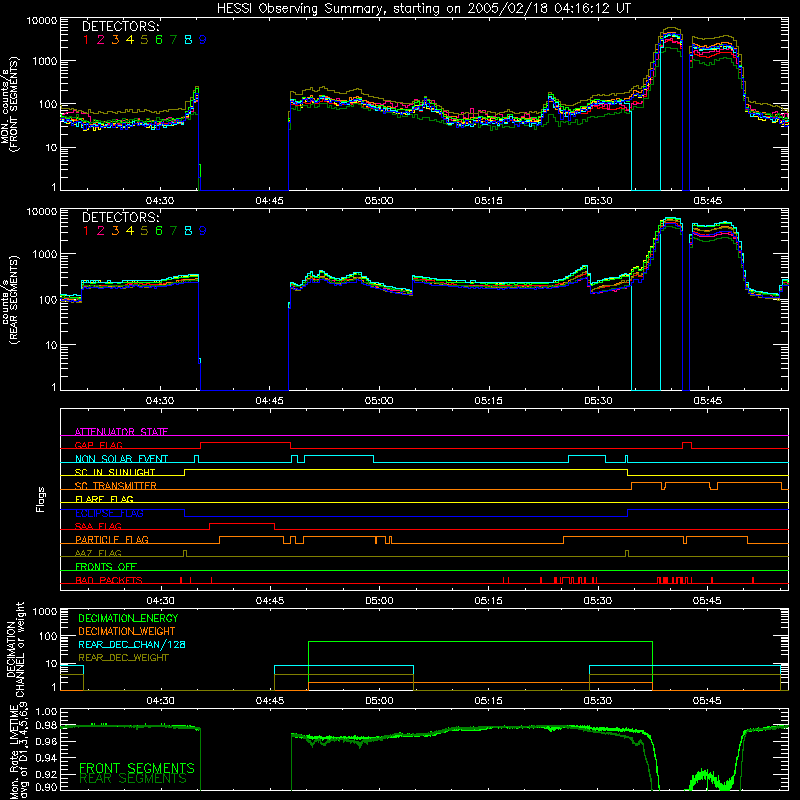Select 'DETECTORS:' legend heading in front segments panel
This screenshot has width=800, height=800.
point(121,26)
